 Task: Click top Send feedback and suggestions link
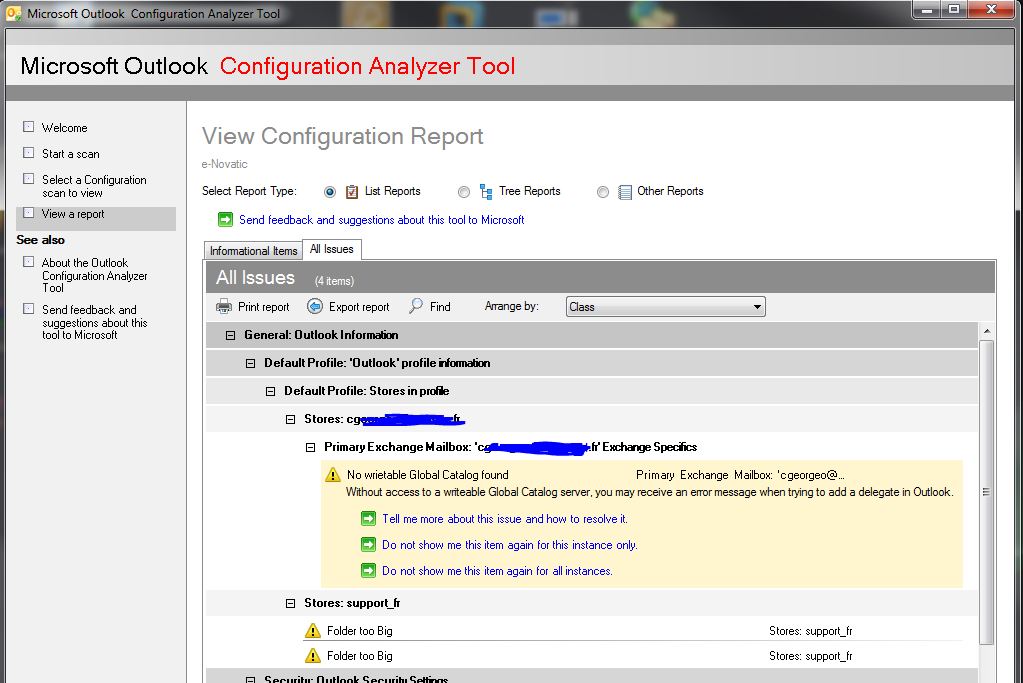pos(382,220)
